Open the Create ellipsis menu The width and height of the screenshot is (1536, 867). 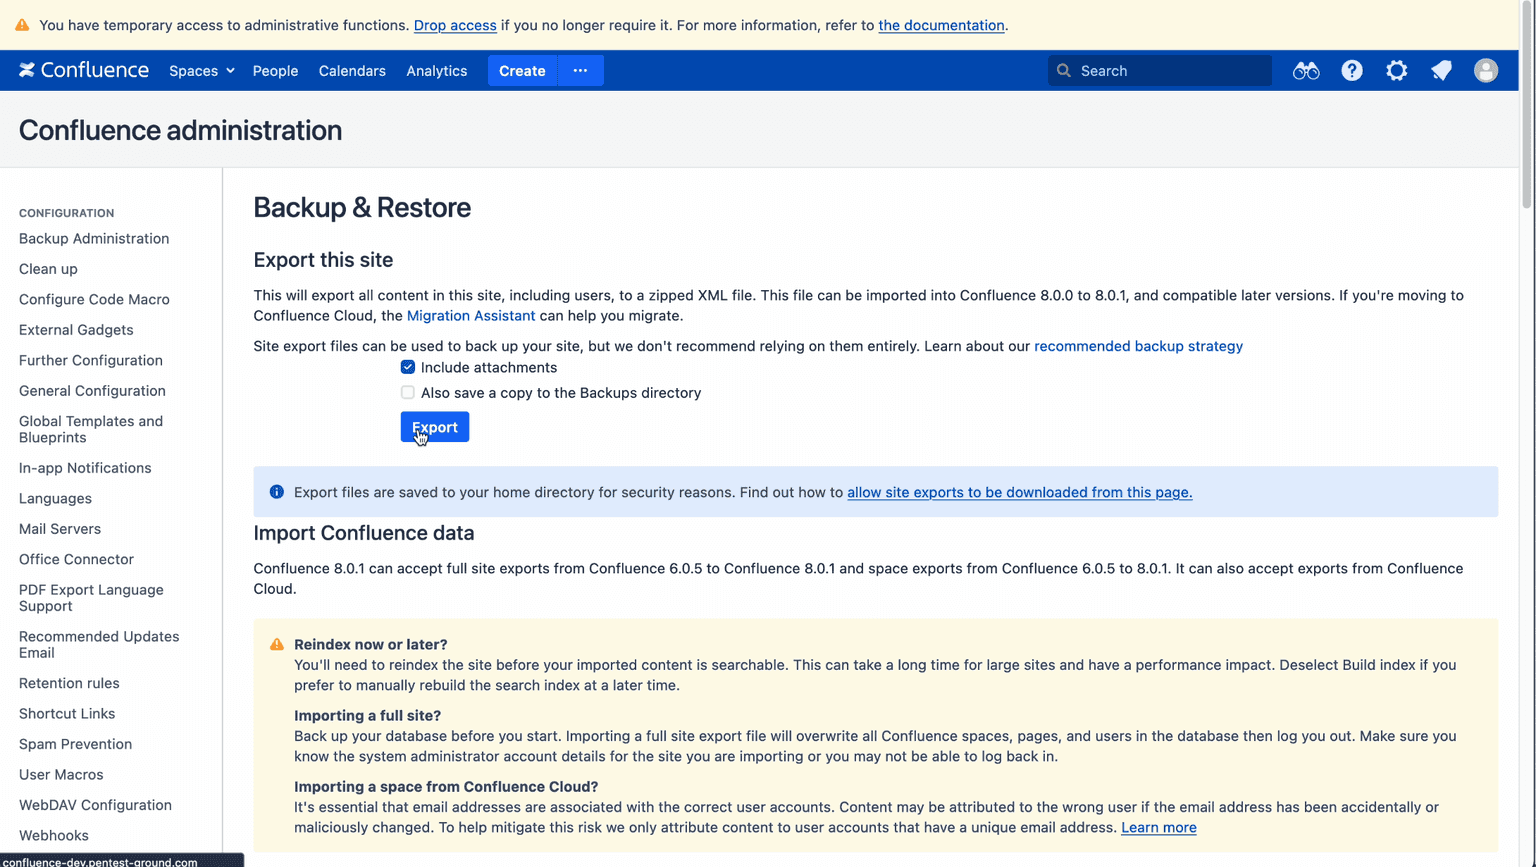(580, 70)
